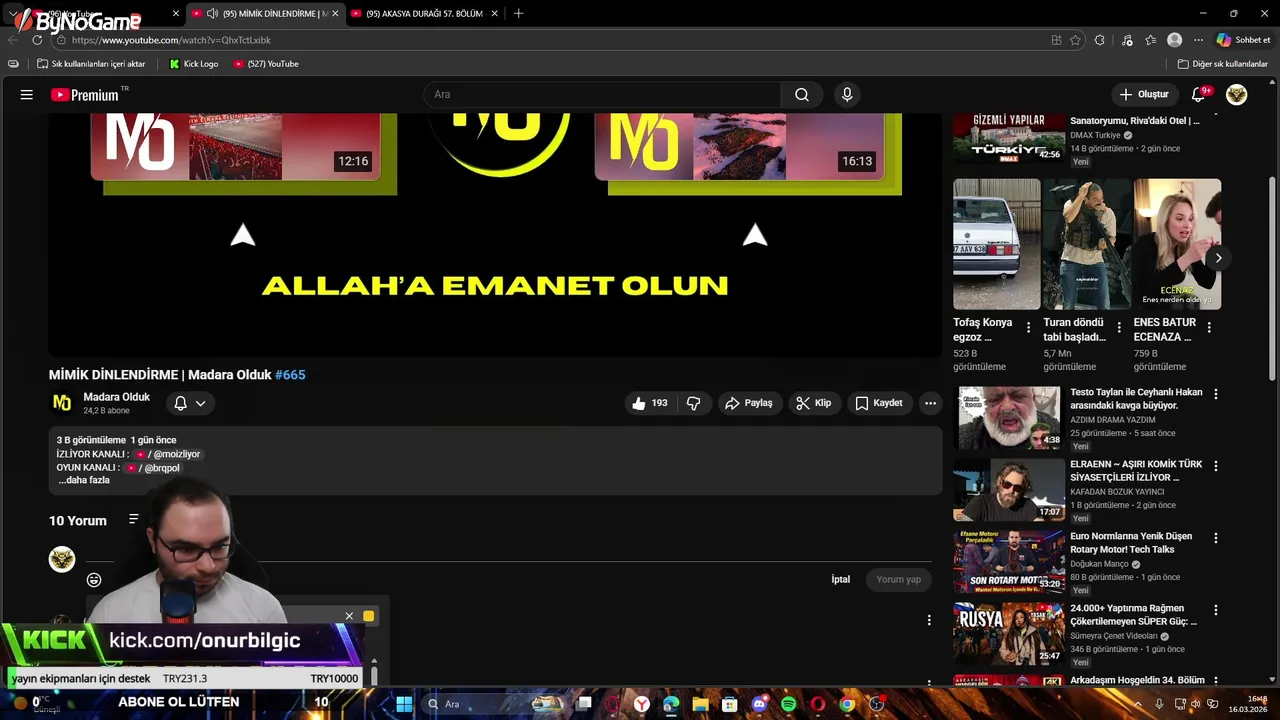
Task: Toggle subscription notification bell dropdown
Action: [x=190, y=403]
